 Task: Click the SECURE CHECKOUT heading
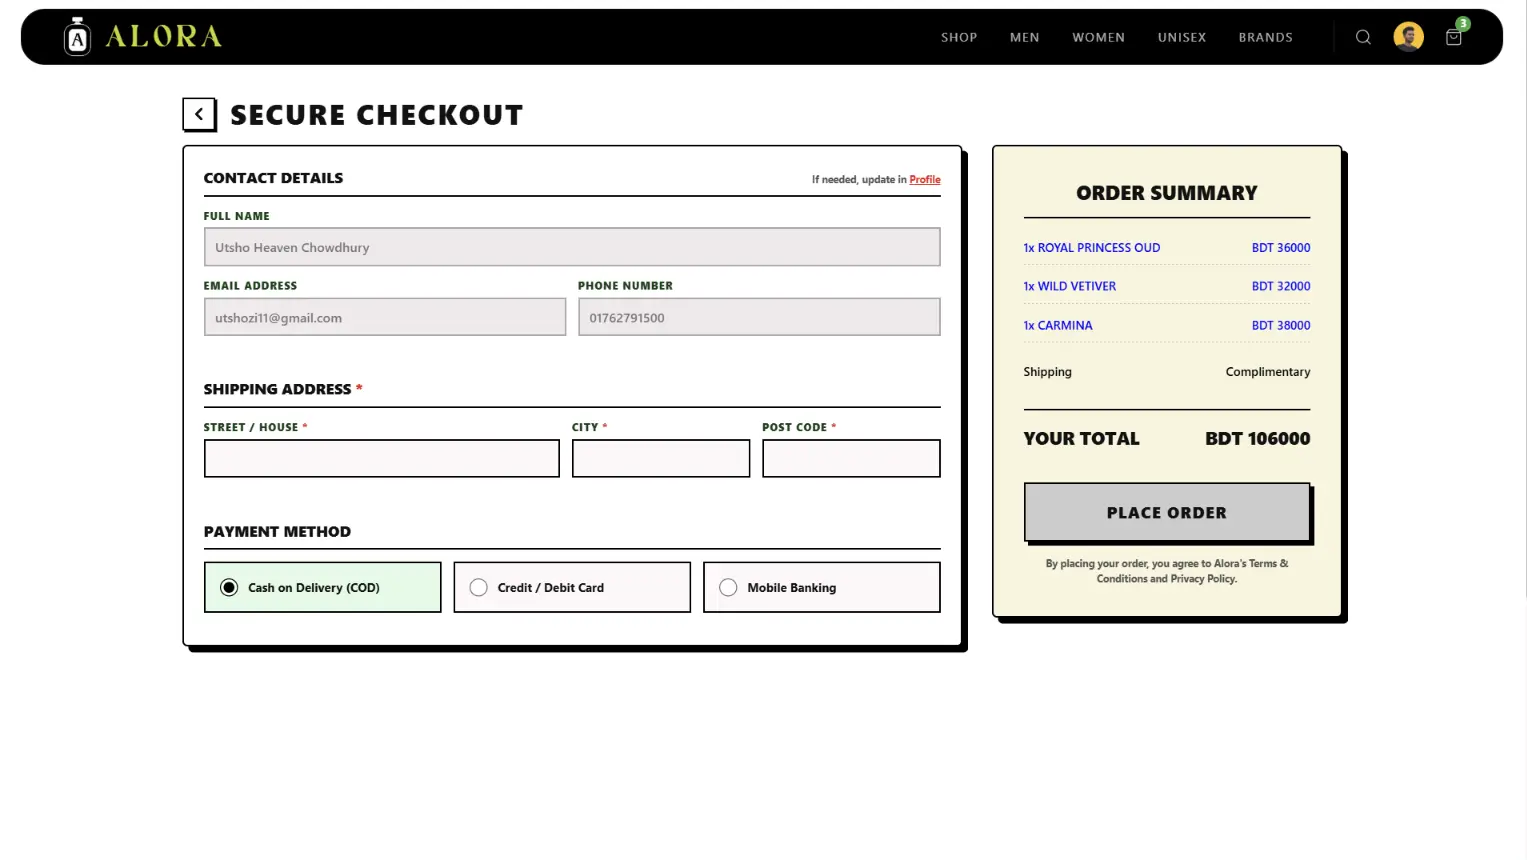coord(376,115)
